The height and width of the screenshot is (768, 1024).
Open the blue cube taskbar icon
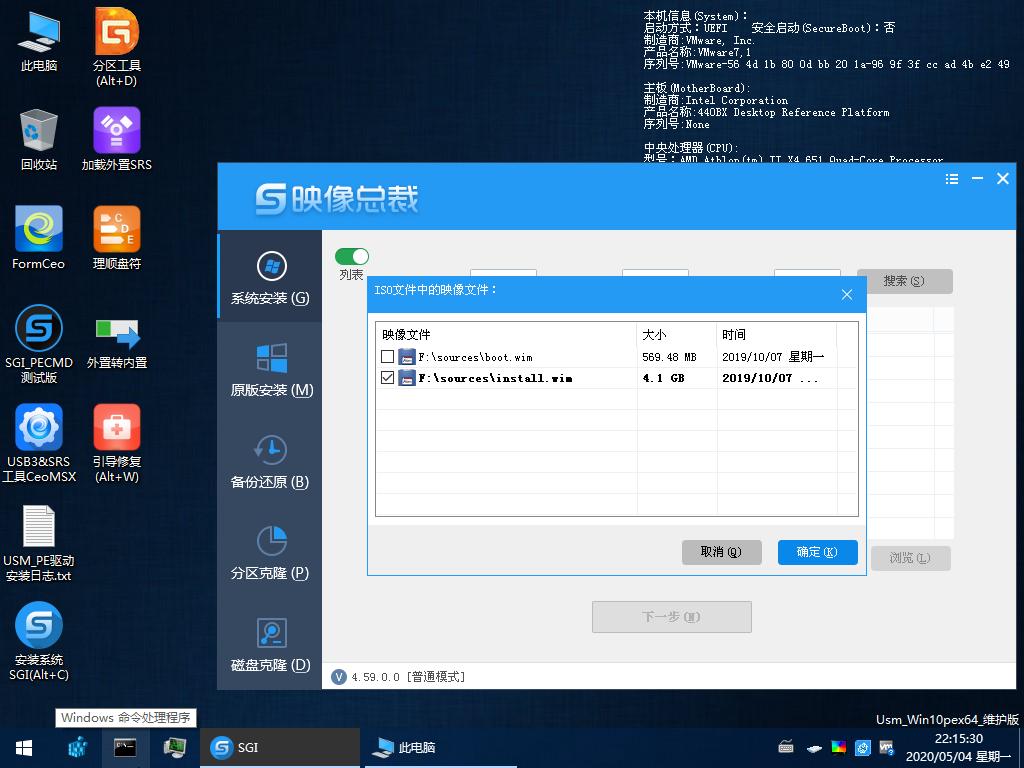tap(78, 748)
